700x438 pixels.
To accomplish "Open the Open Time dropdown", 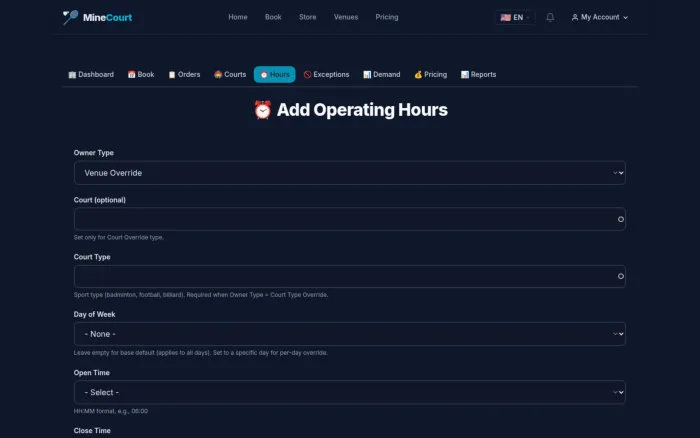I will pos(350,392).
